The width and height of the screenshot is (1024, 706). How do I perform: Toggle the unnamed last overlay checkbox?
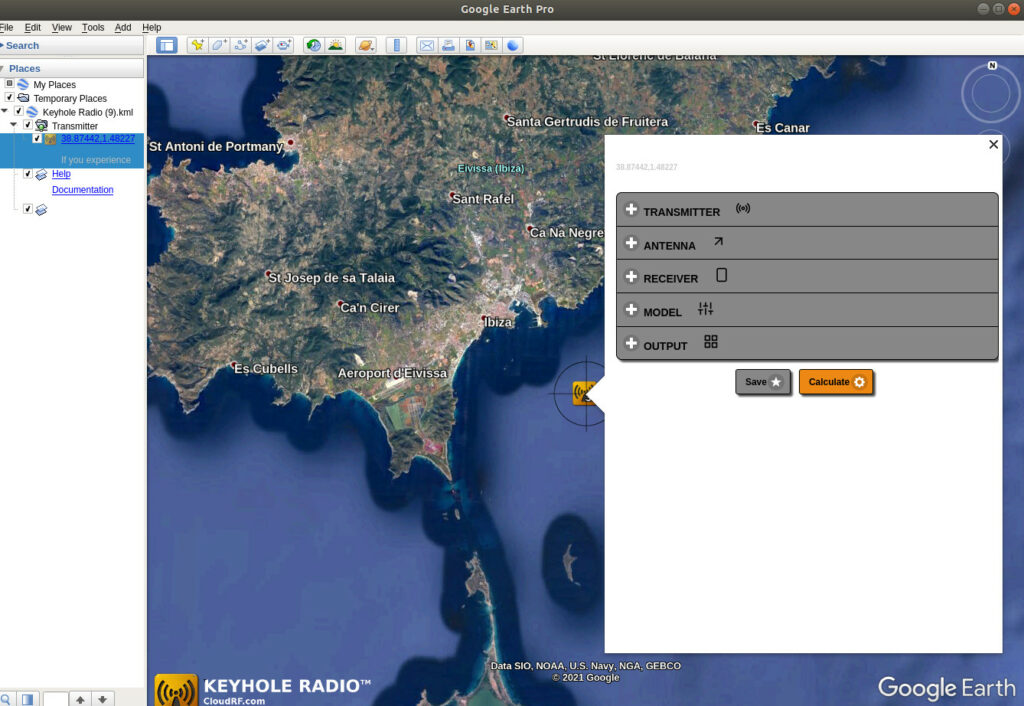[x=27, y=209]
